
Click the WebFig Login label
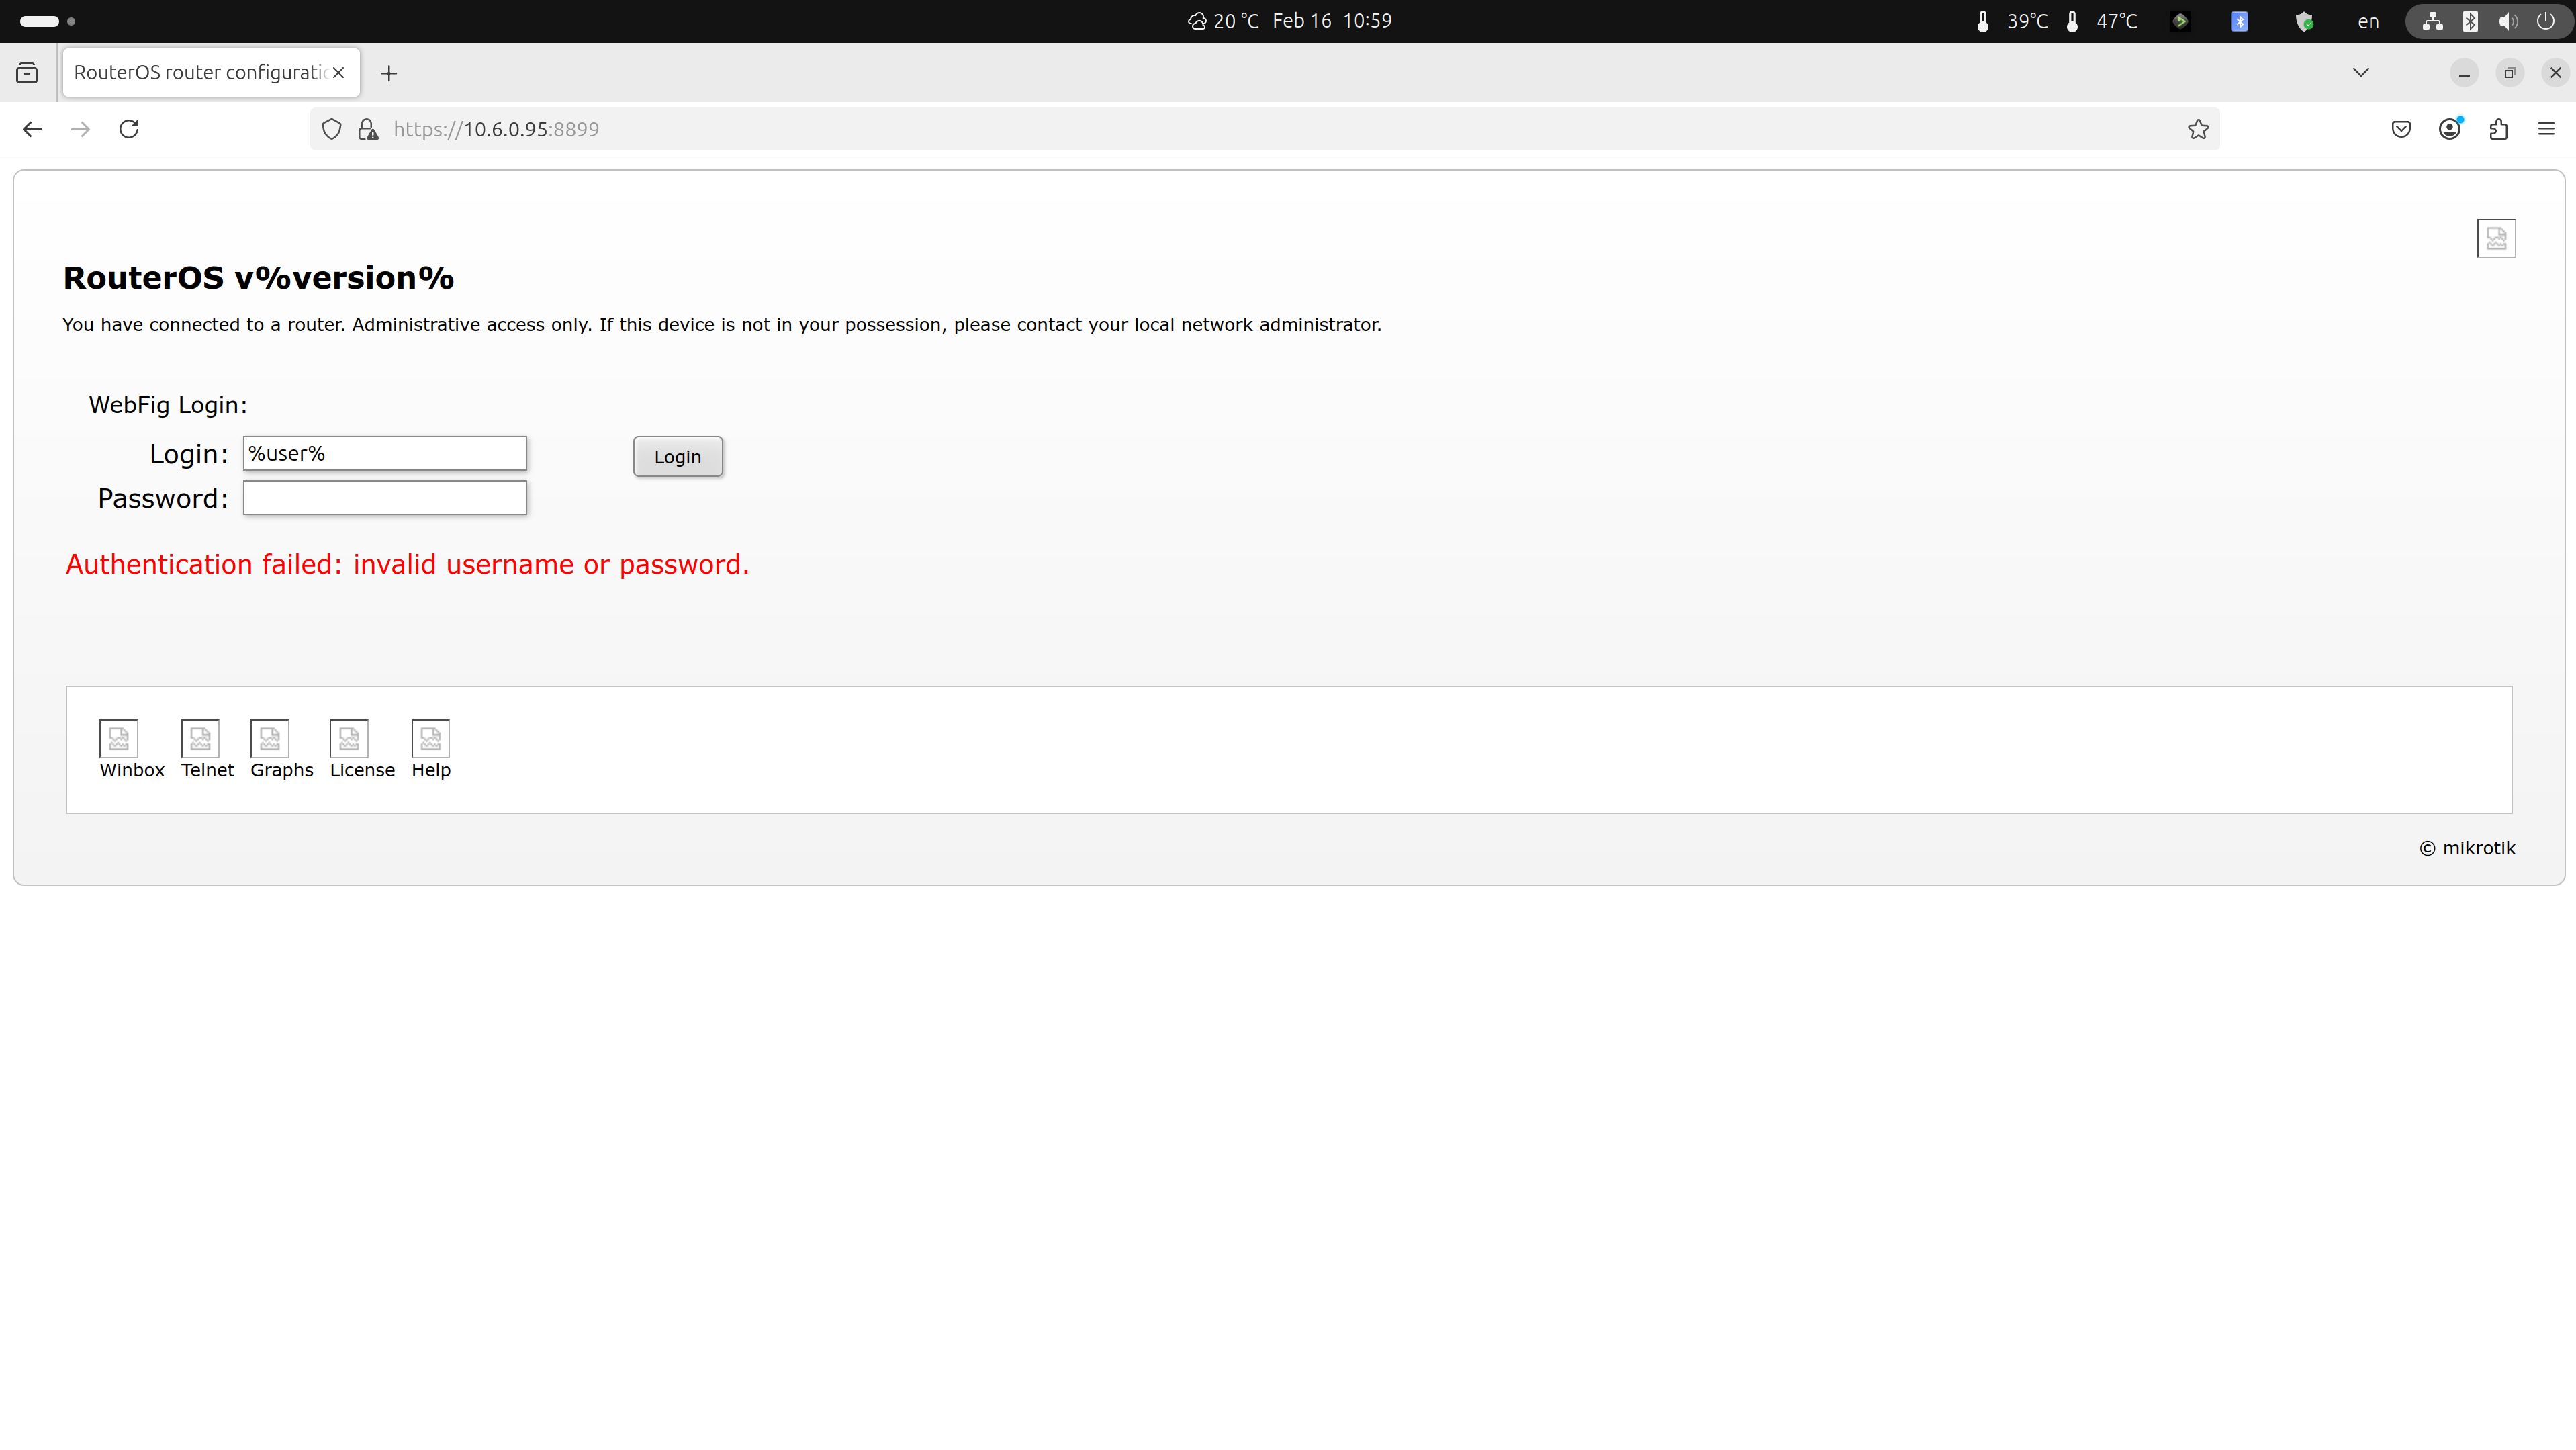point(168,405)
